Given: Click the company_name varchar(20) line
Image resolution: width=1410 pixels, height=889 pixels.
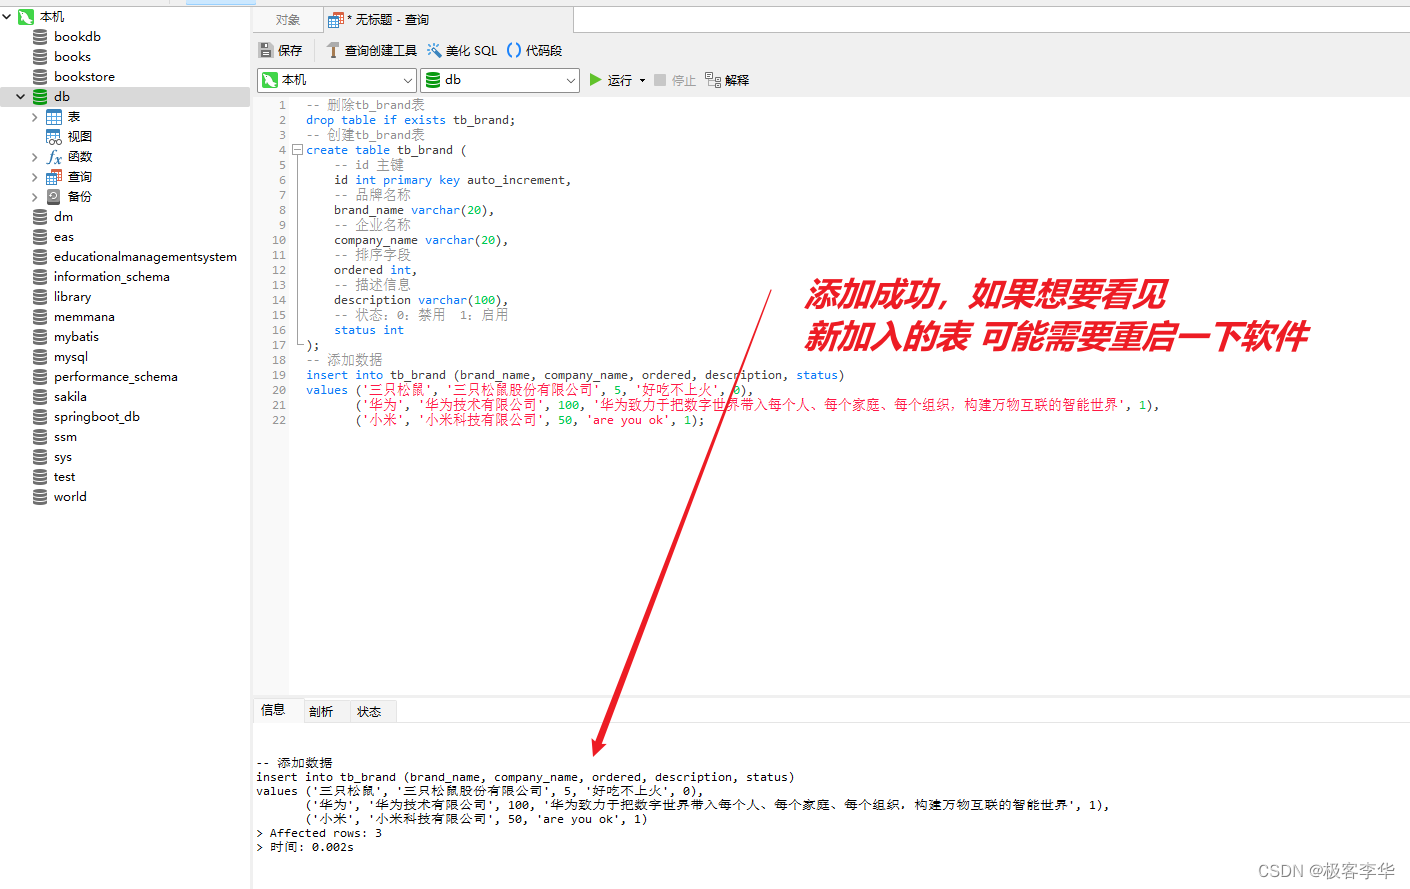Looking at the screenshot, I should [x=421, y=240].
